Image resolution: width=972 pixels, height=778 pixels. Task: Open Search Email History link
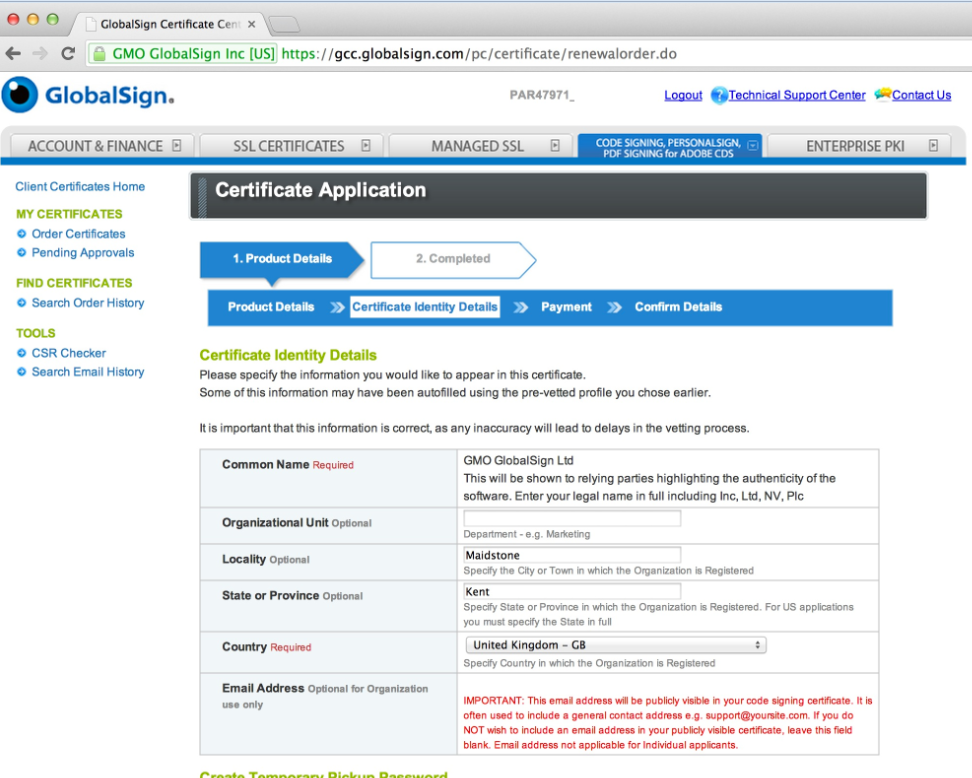88,371
